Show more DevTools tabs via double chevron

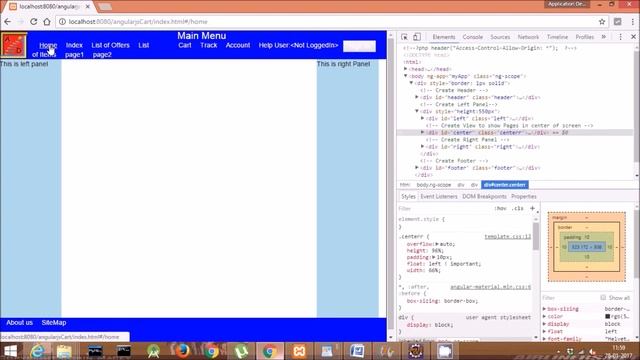pyautogui.click(x=604, y=37)
